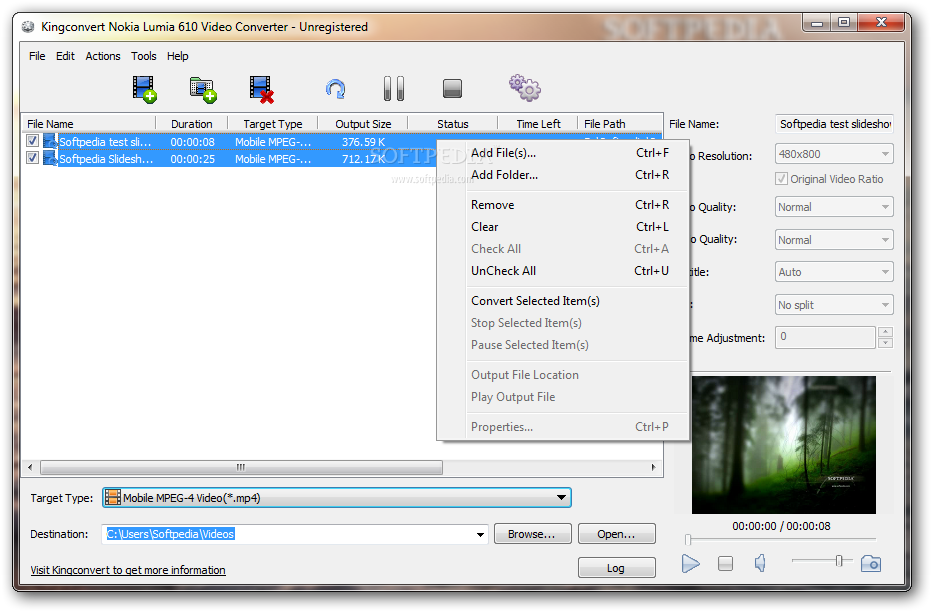The height and width of the screenshot is (612, 932).
Task: Click the File Name column header
Action: click(x=89, y=124)
